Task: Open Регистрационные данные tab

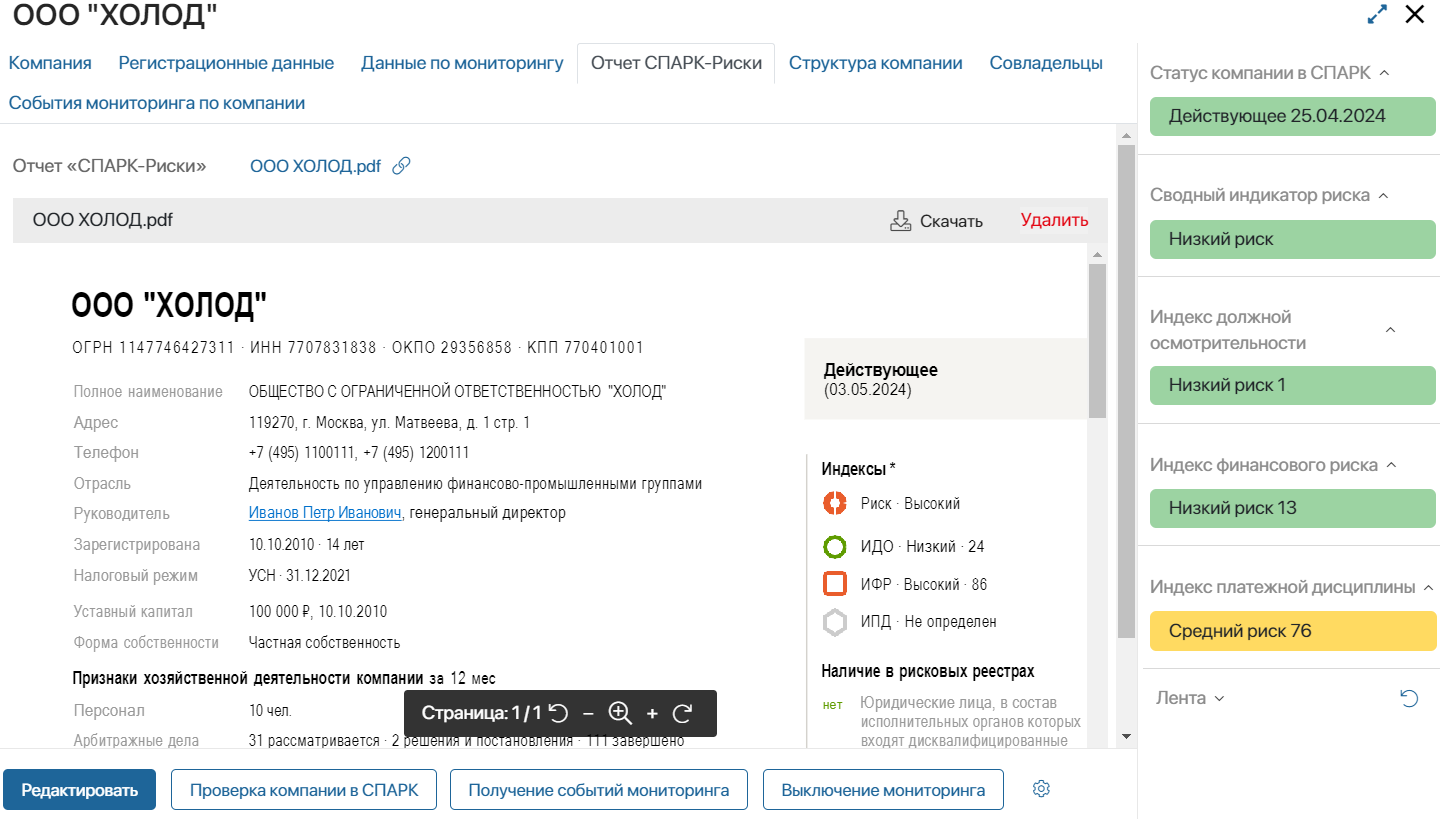Action: pyautogui.click(x=226, y=63)
